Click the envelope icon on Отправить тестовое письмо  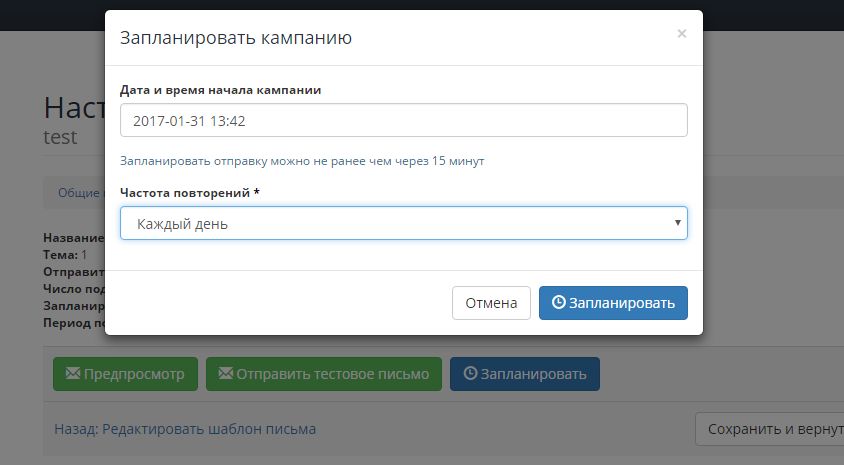point(226,374)
